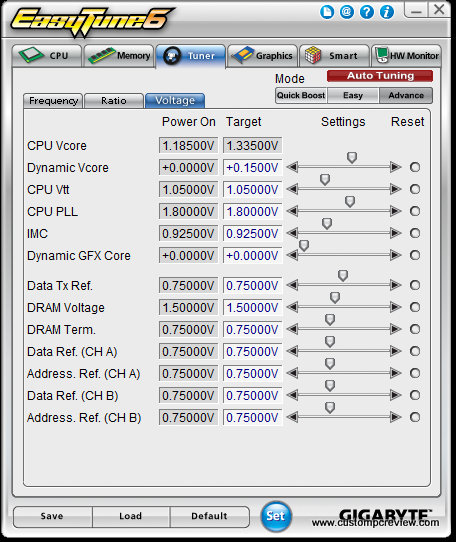Click the Data Tx Ref. slider handle

343,275
